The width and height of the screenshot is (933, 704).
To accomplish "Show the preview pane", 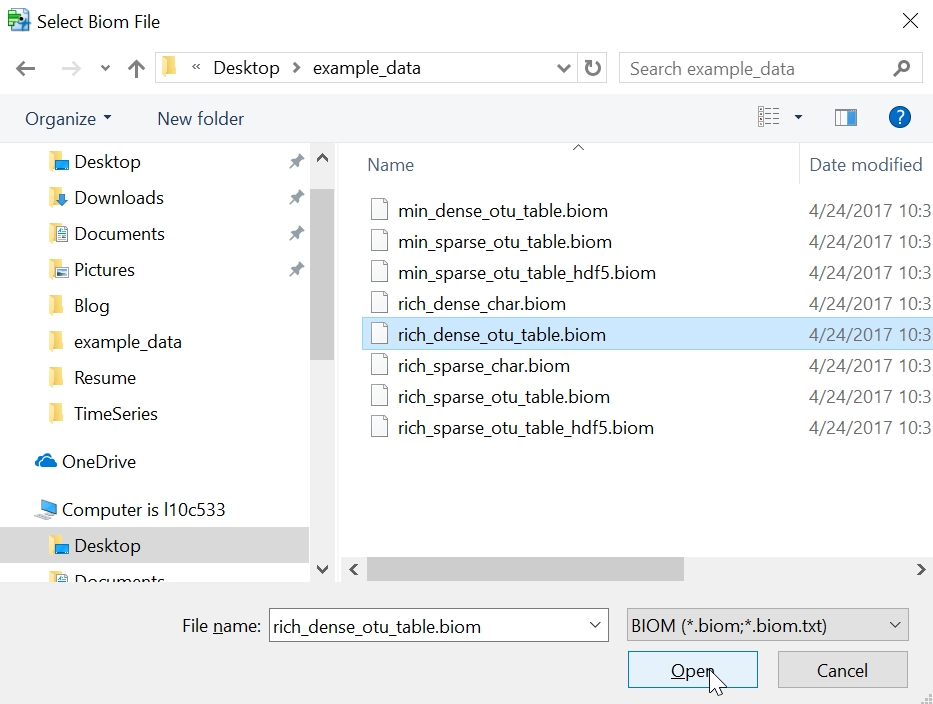I will point(845,117).
